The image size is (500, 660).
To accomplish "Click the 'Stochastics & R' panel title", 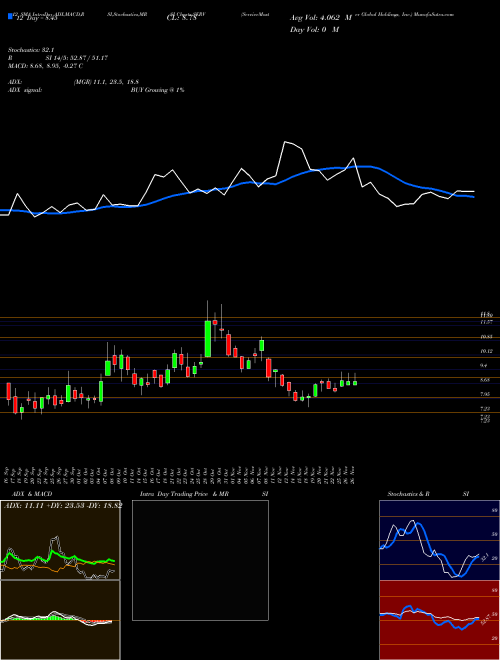I will click(408, 494).
